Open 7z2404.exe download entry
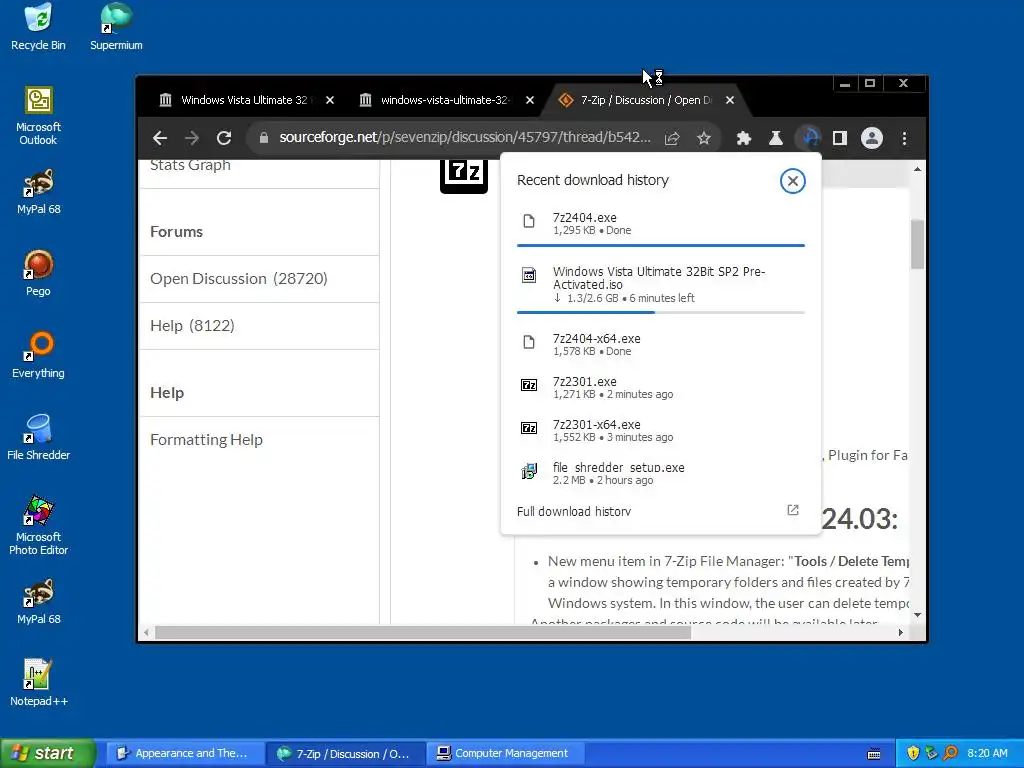 (660, 223)
